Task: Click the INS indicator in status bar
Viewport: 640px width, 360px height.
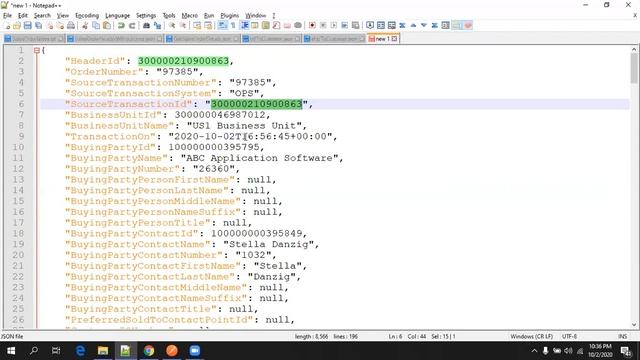Action: [622, 336]
